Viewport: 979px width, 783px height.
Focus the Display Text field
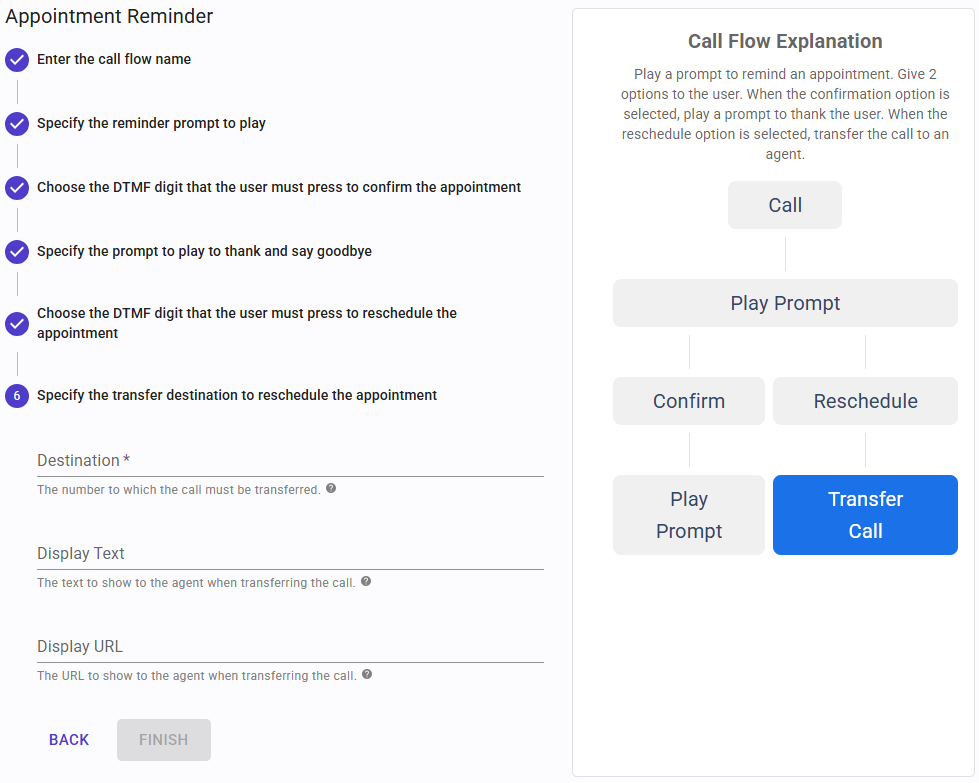[290, 554]
